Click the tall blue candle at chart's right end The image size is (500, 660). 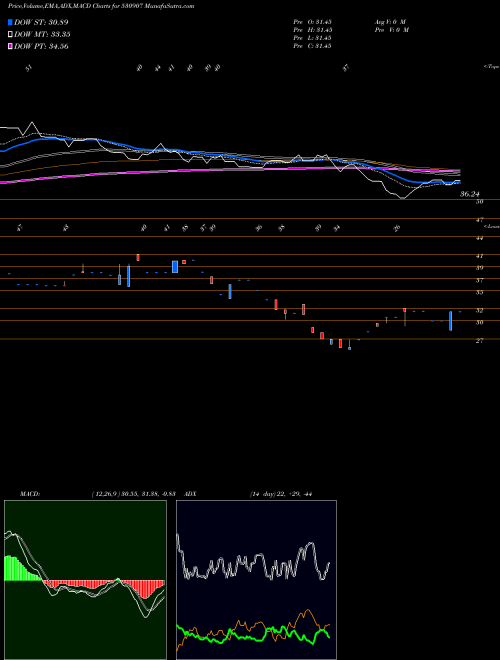pos(451,321)
